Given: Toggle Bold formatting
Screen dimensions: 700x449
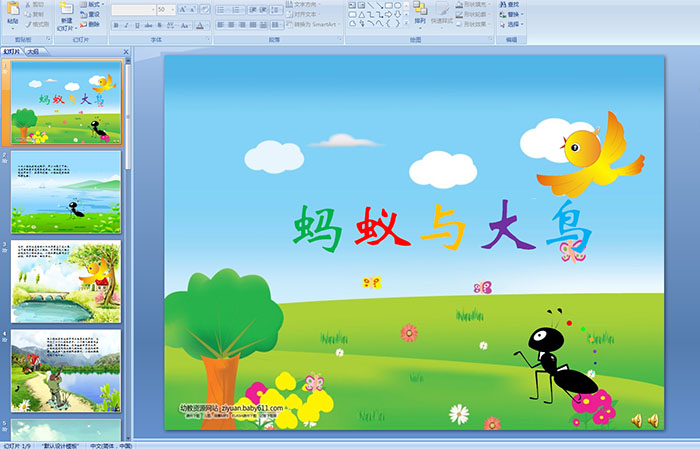Looking at the screenshot, I should click(116, 25).
